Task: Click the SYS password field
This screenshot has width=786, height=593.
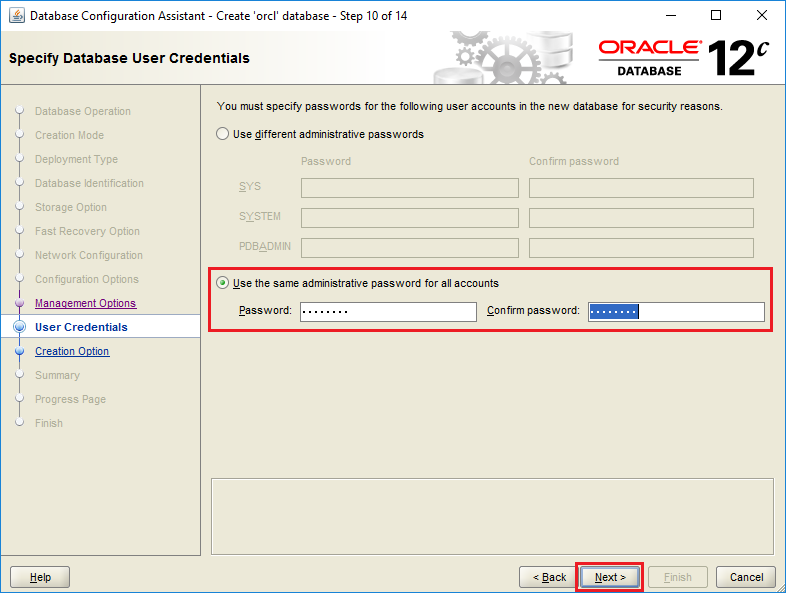Action: [410, 188]
